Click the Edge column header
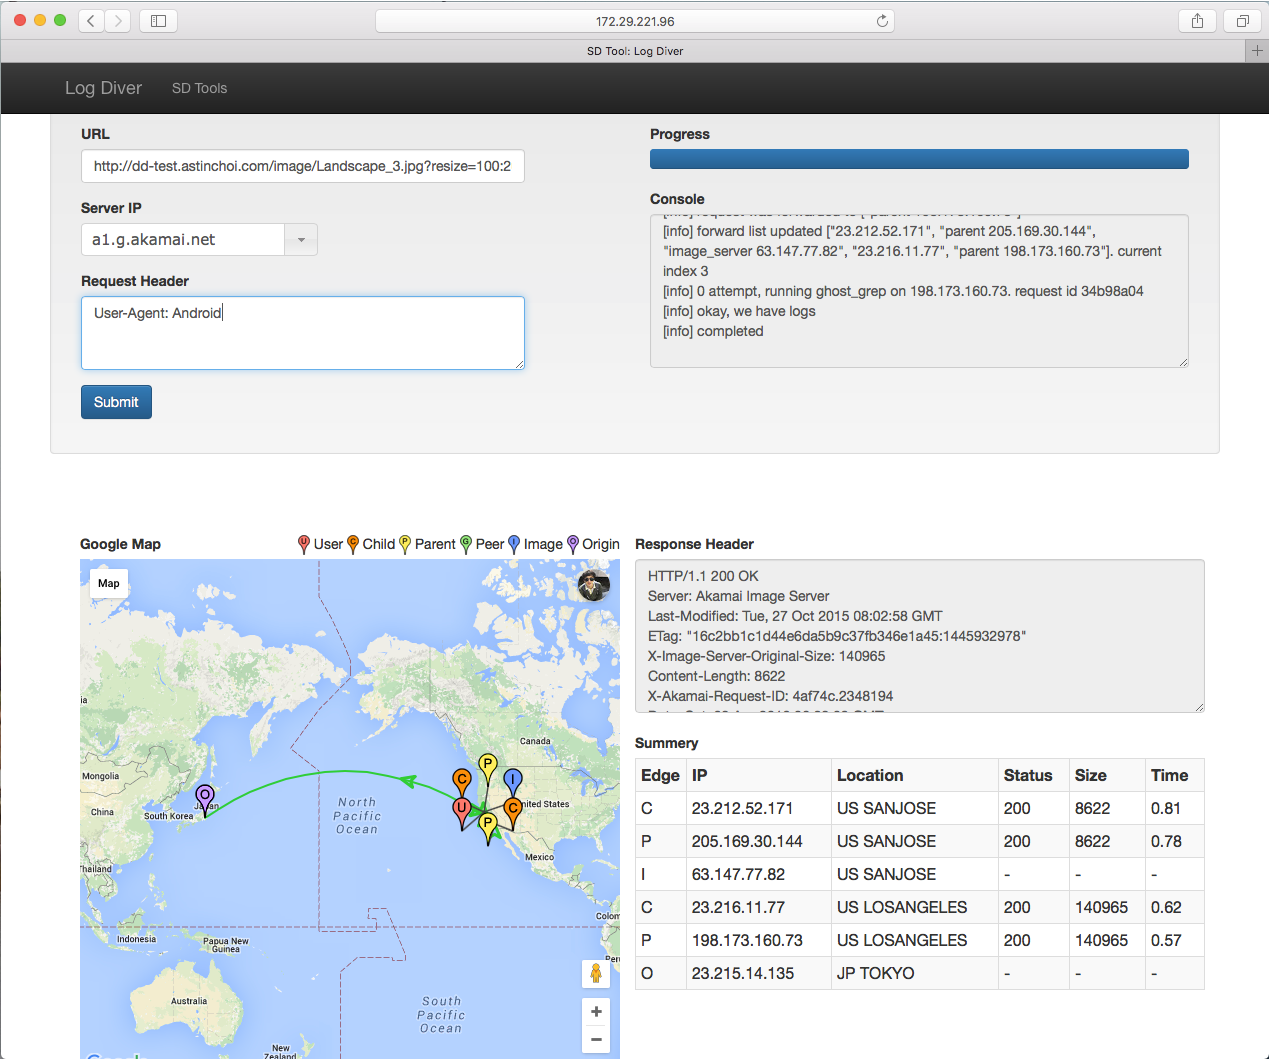The width and height of the screenshot is (1269, 1060). point(660,775)
